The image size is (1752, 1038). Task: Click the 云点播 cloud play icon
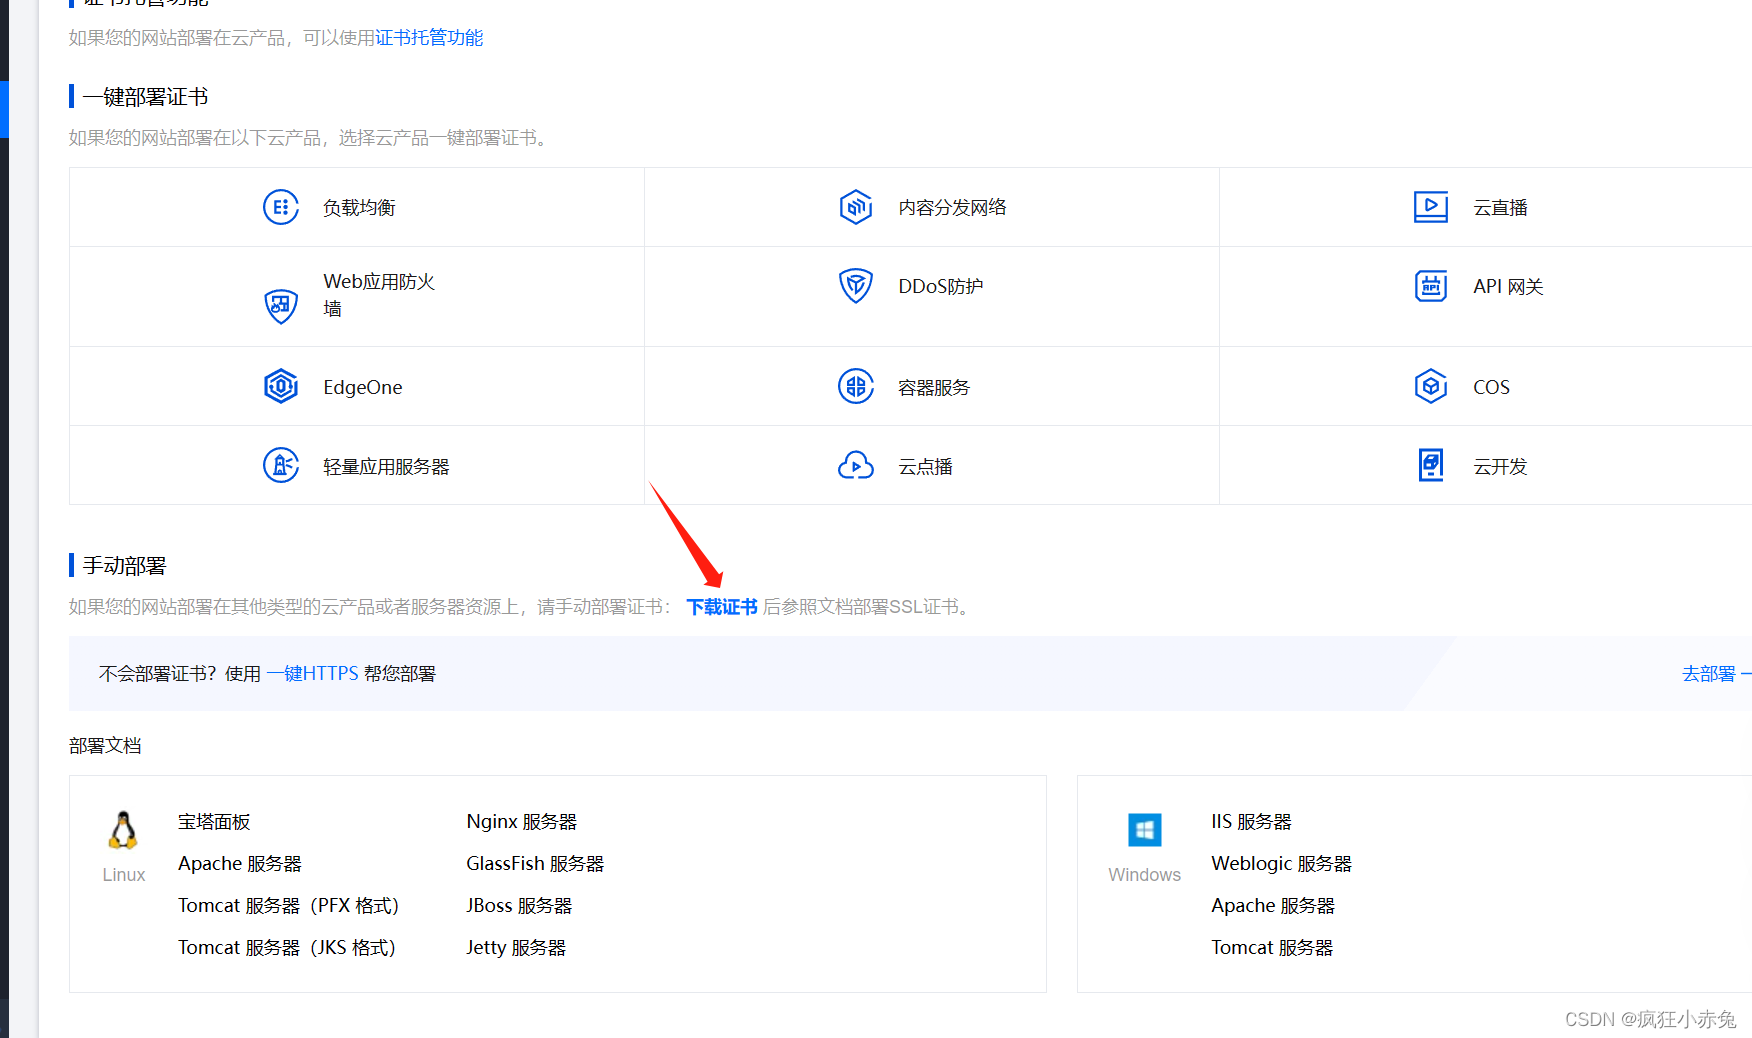[x=856, y=465]
